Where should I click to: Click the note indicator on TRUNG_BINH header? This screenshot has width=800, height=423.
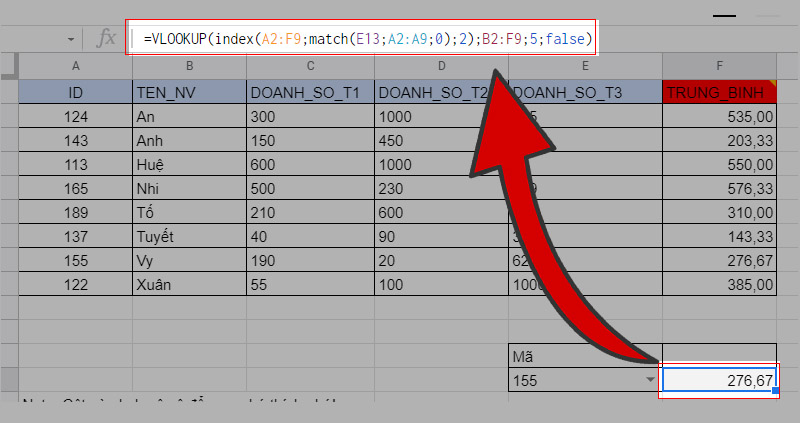point(772,83)
